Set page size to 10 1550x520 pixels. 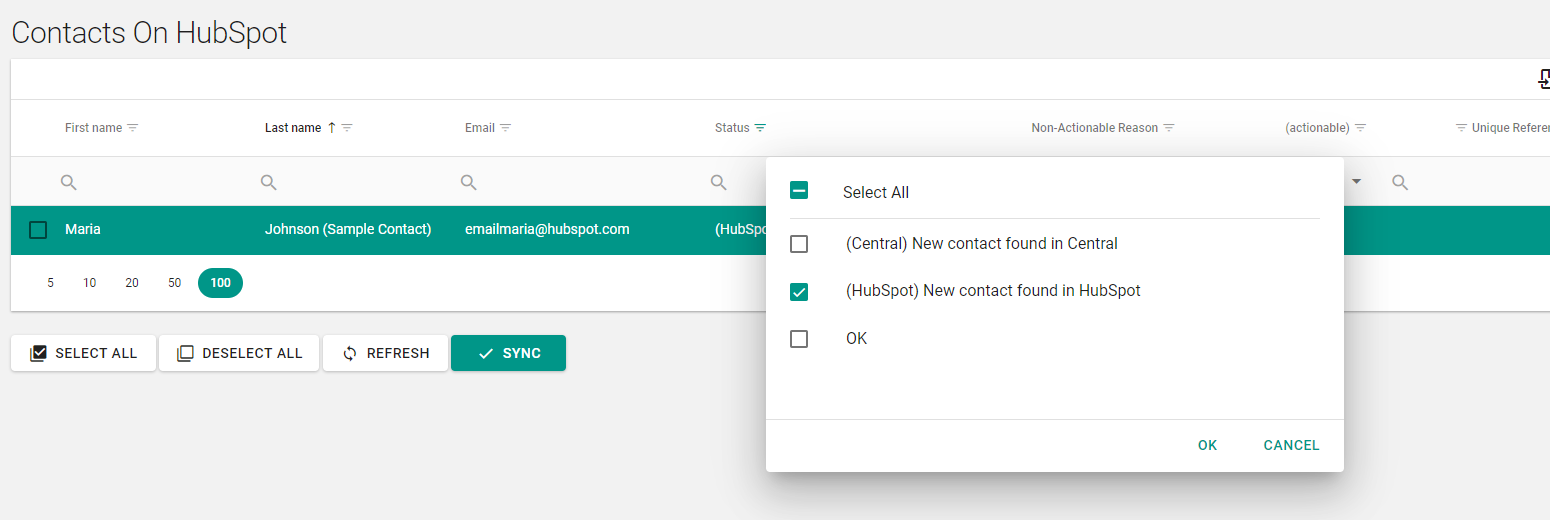[90, 283]
